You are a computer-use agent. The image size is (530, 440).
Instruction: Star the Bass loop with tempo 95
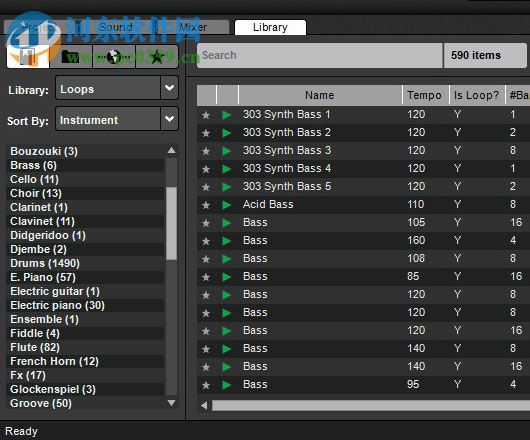206,385
